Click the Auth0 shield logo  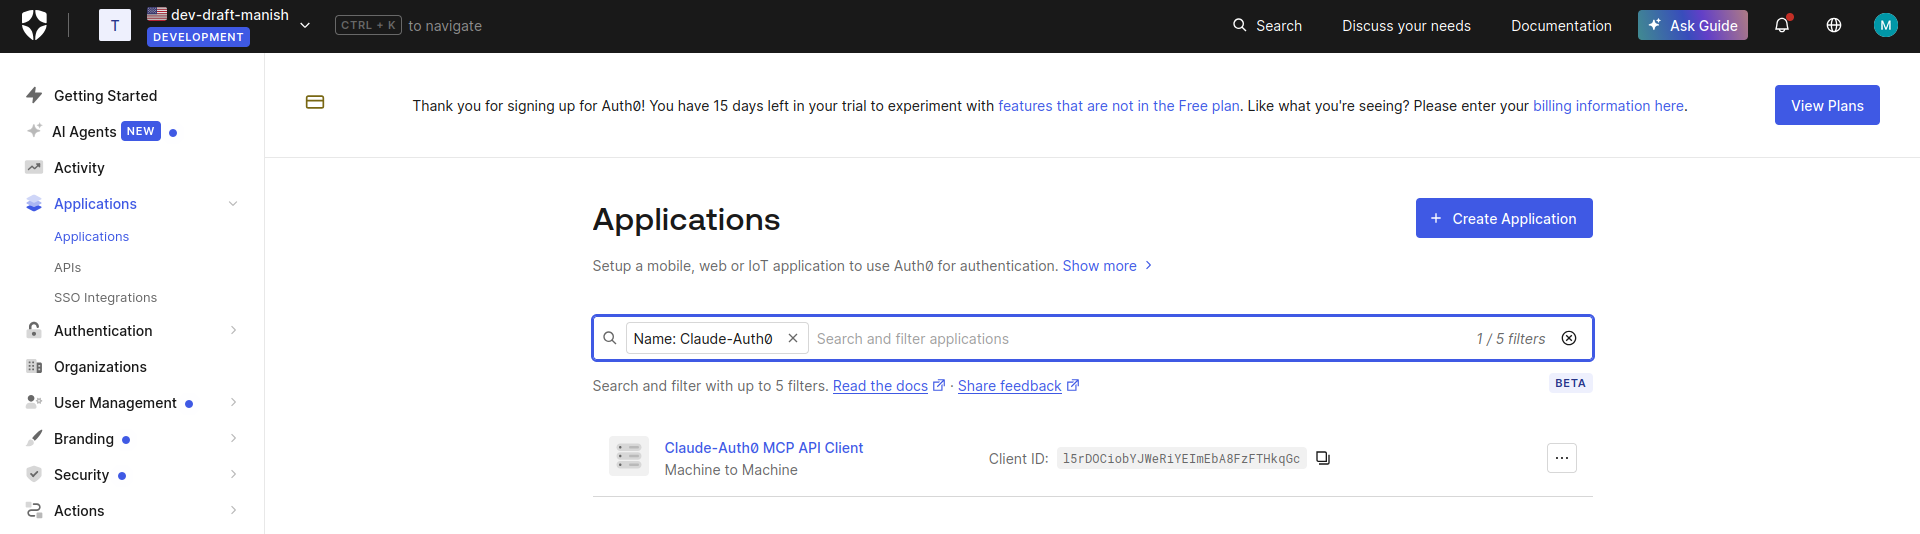34,25
